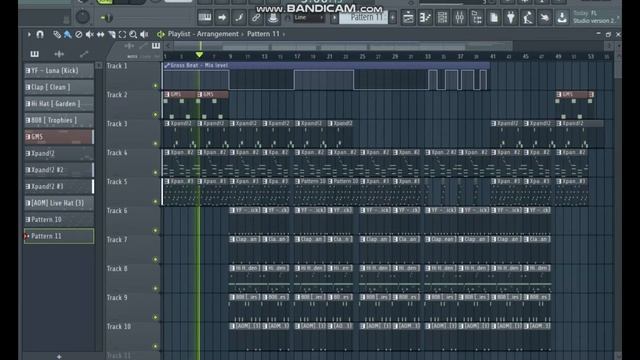Click arrow left of Pattern 11 selector
This screenshot has height=360, width=640.
[334, 18]
